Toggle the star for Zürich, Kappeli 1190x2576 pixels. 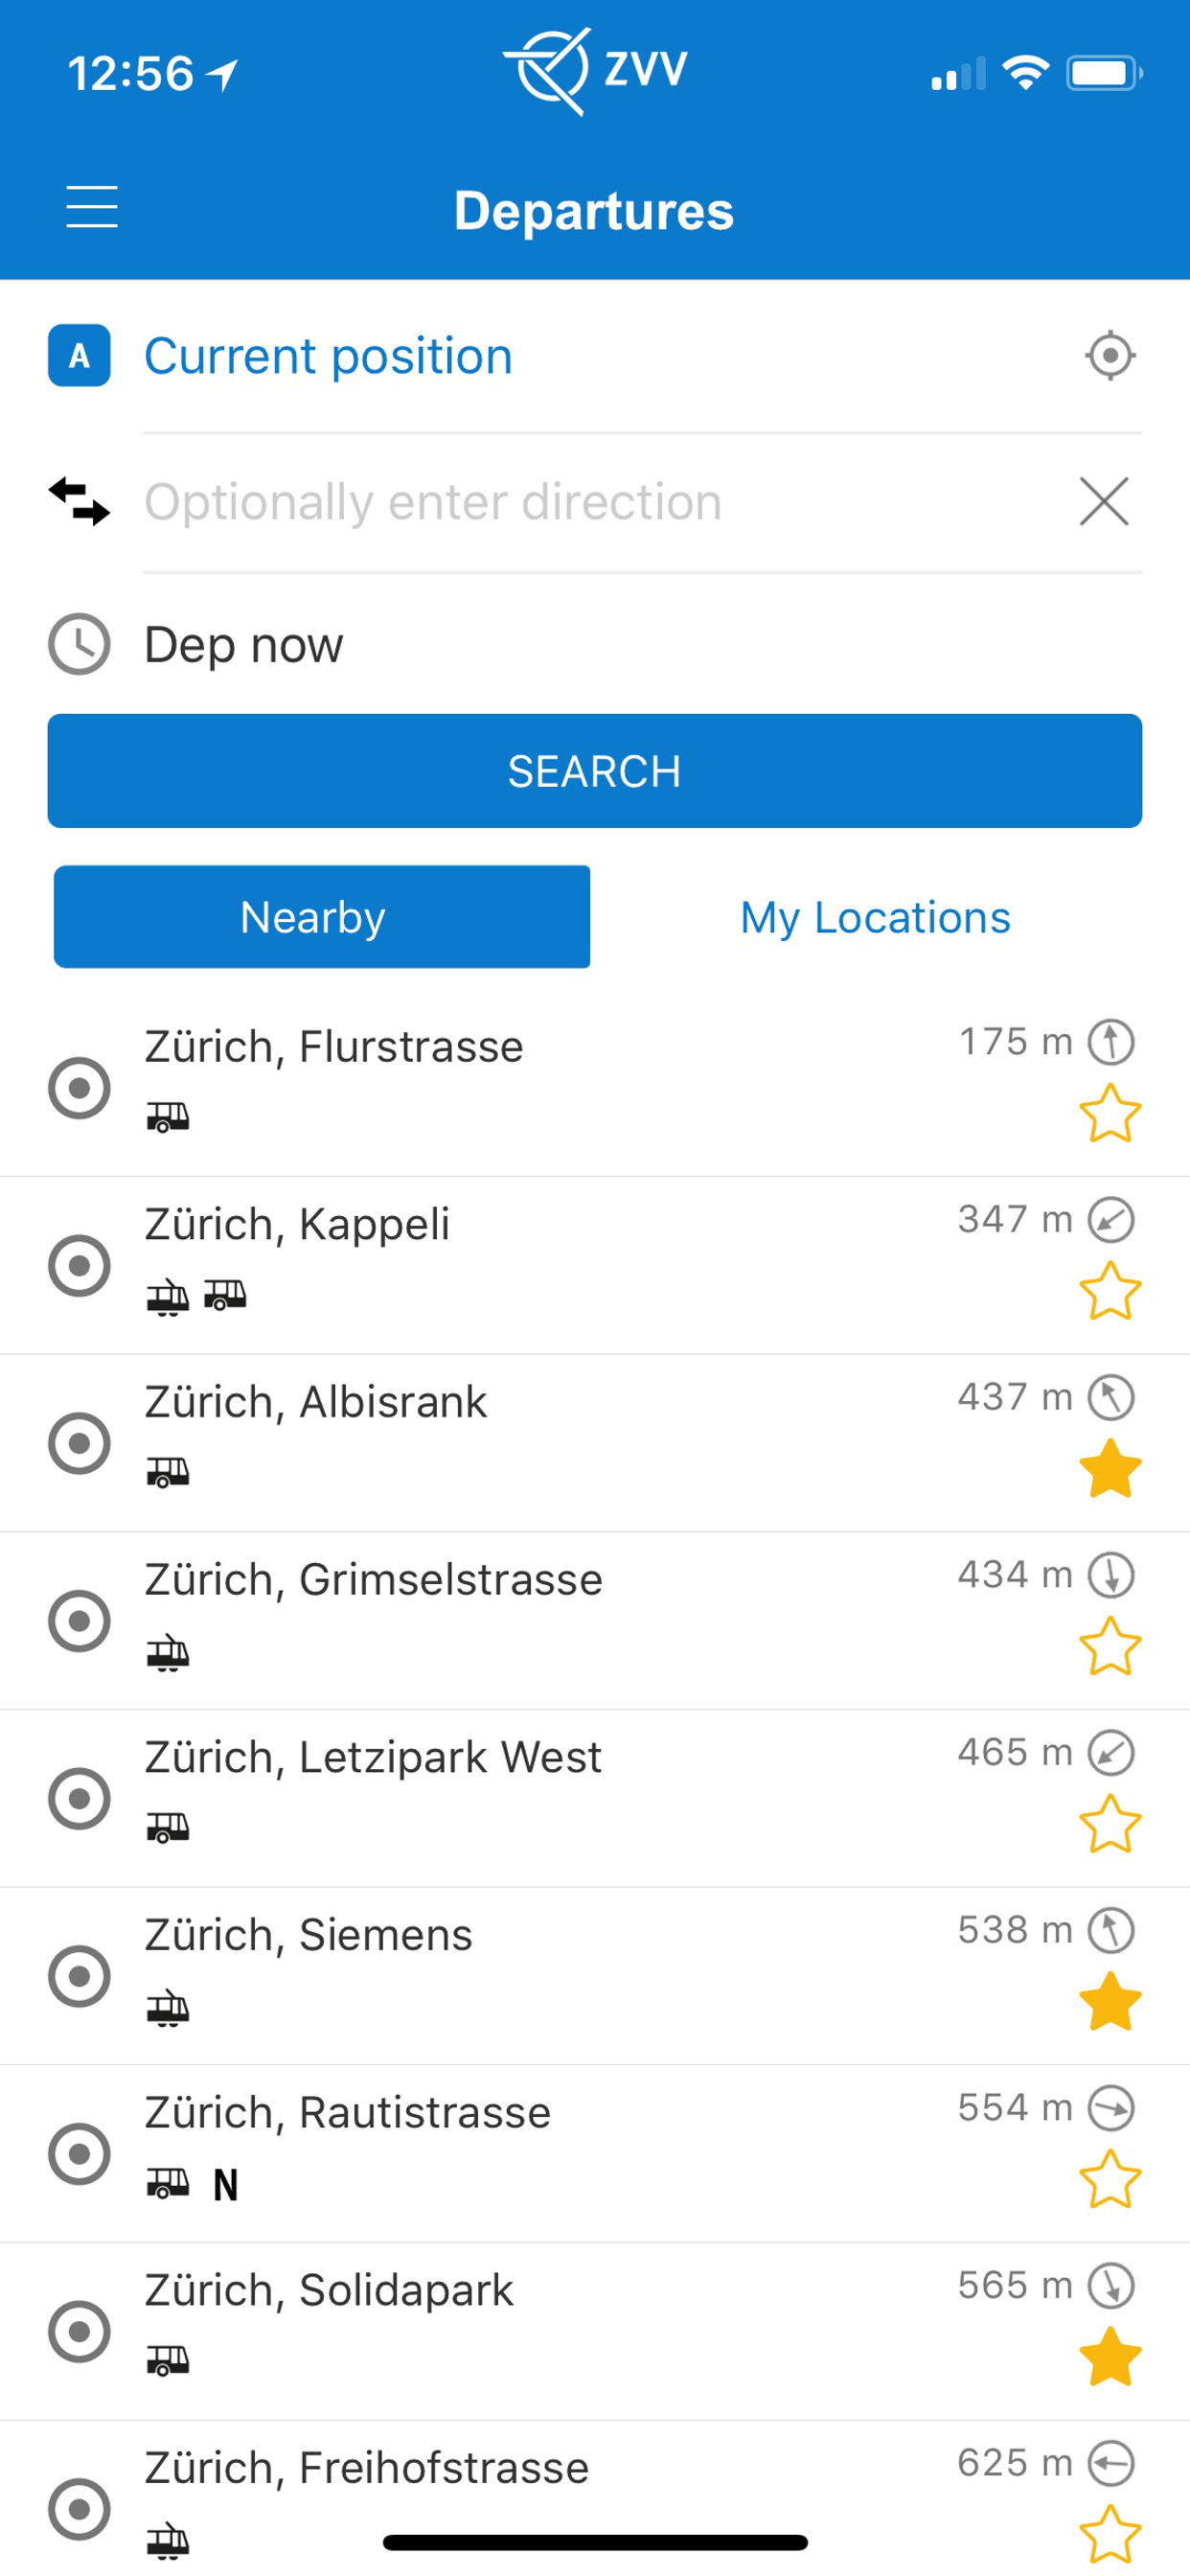pyautogui.click(x=1110, y=1290)
